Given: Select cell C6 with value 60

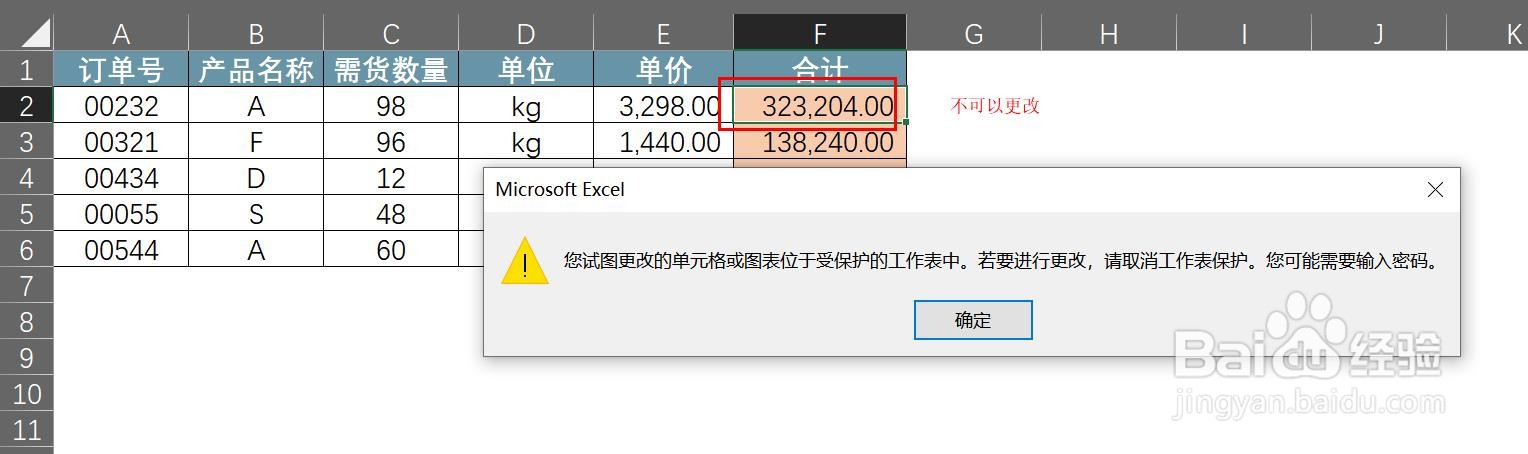Looking at the screenshot, I should 391,250.
